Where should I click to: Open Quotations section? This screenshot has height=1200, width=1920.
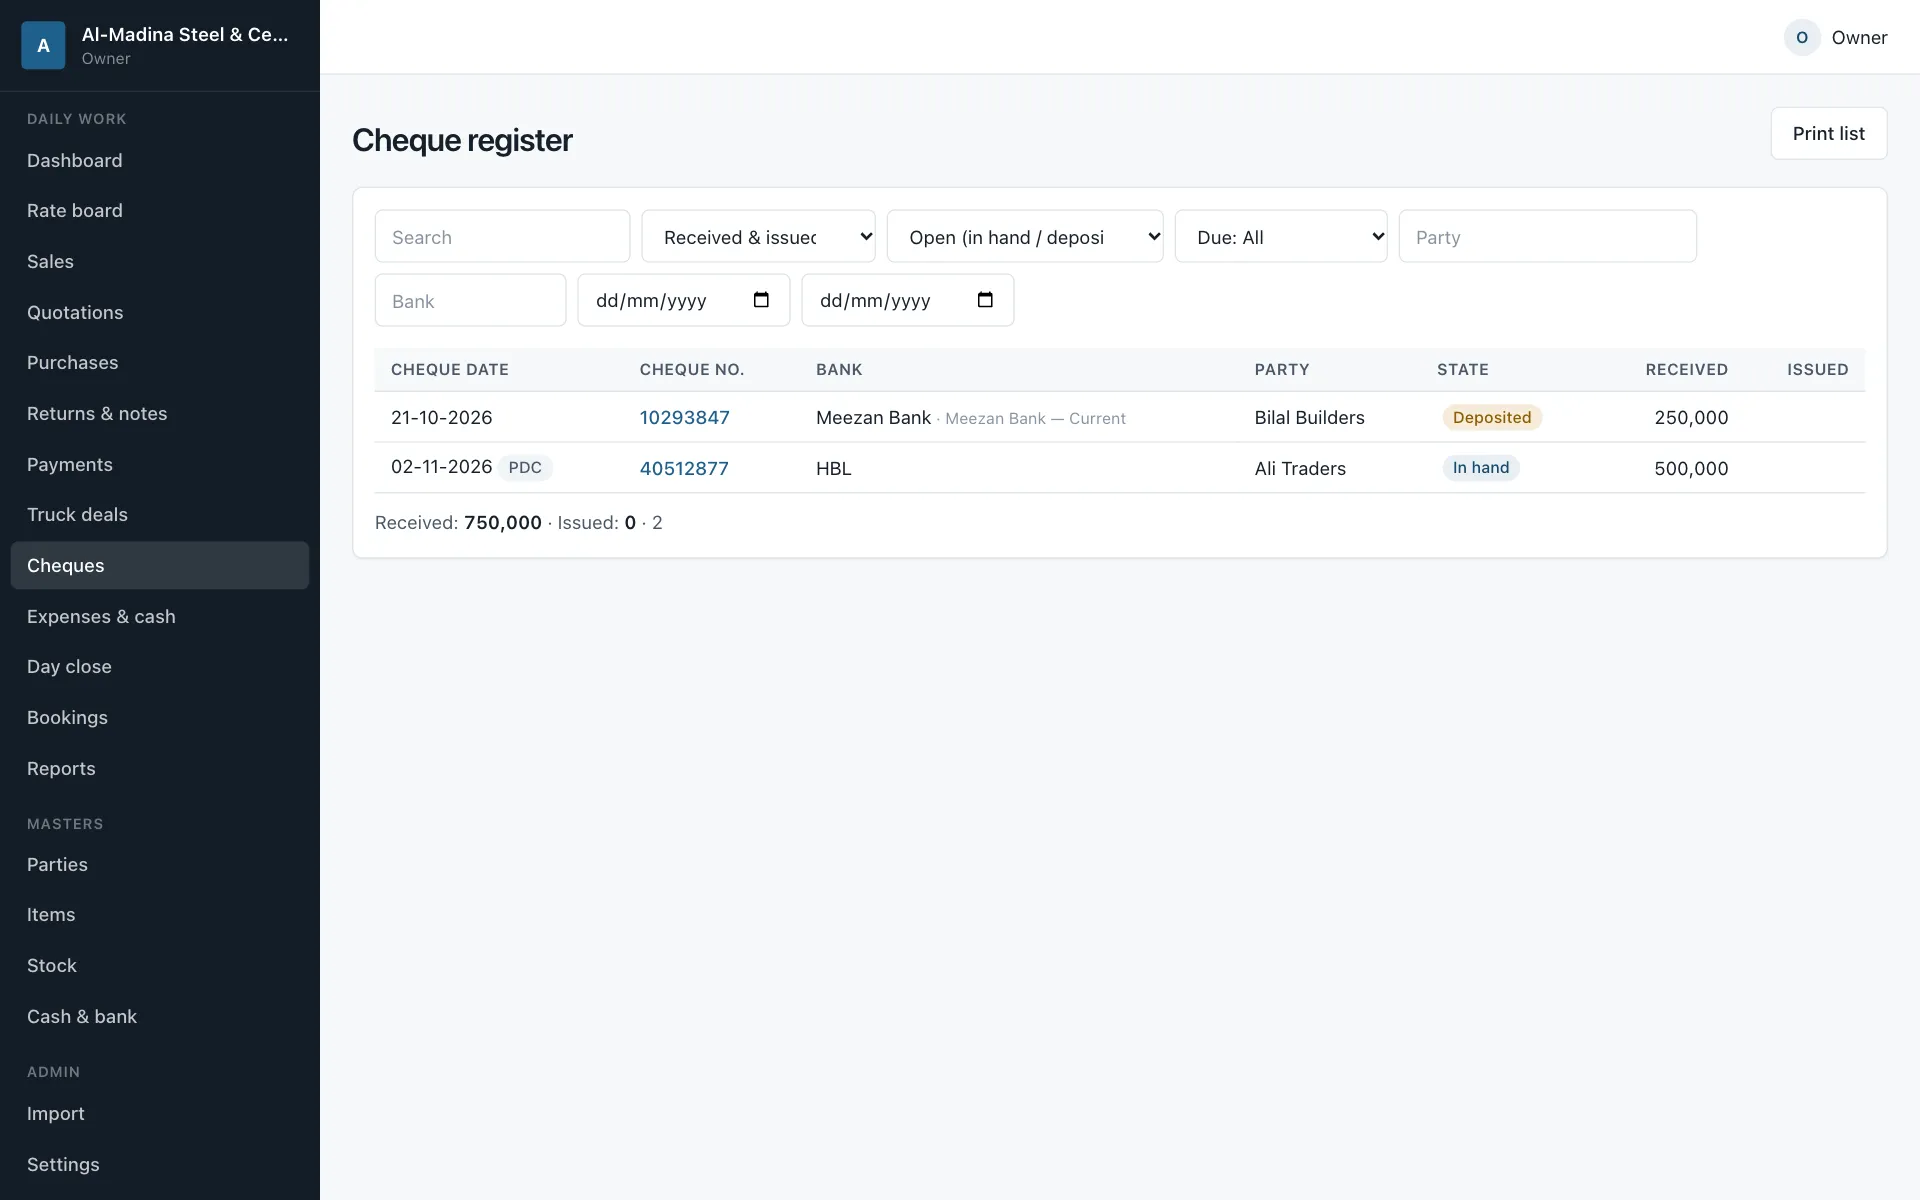click(160, 312)
